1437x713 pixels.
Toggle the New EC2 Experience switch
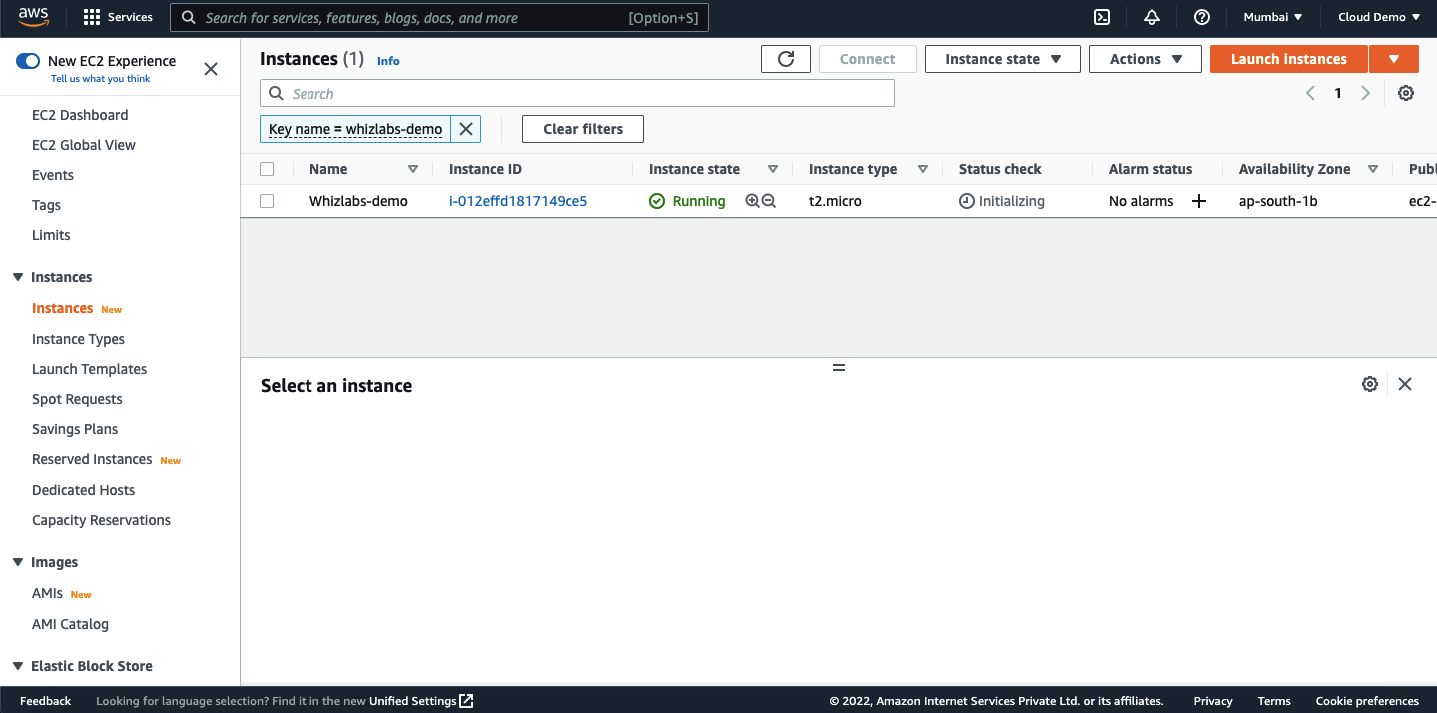tap(28, 61)
